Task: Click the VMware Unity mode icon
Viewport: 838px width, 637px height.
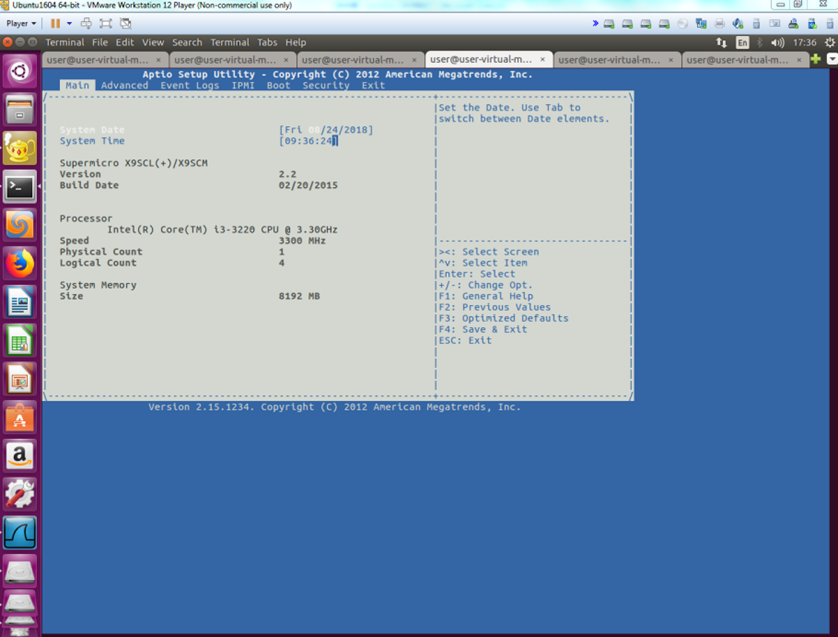Action: coord(125,23)
